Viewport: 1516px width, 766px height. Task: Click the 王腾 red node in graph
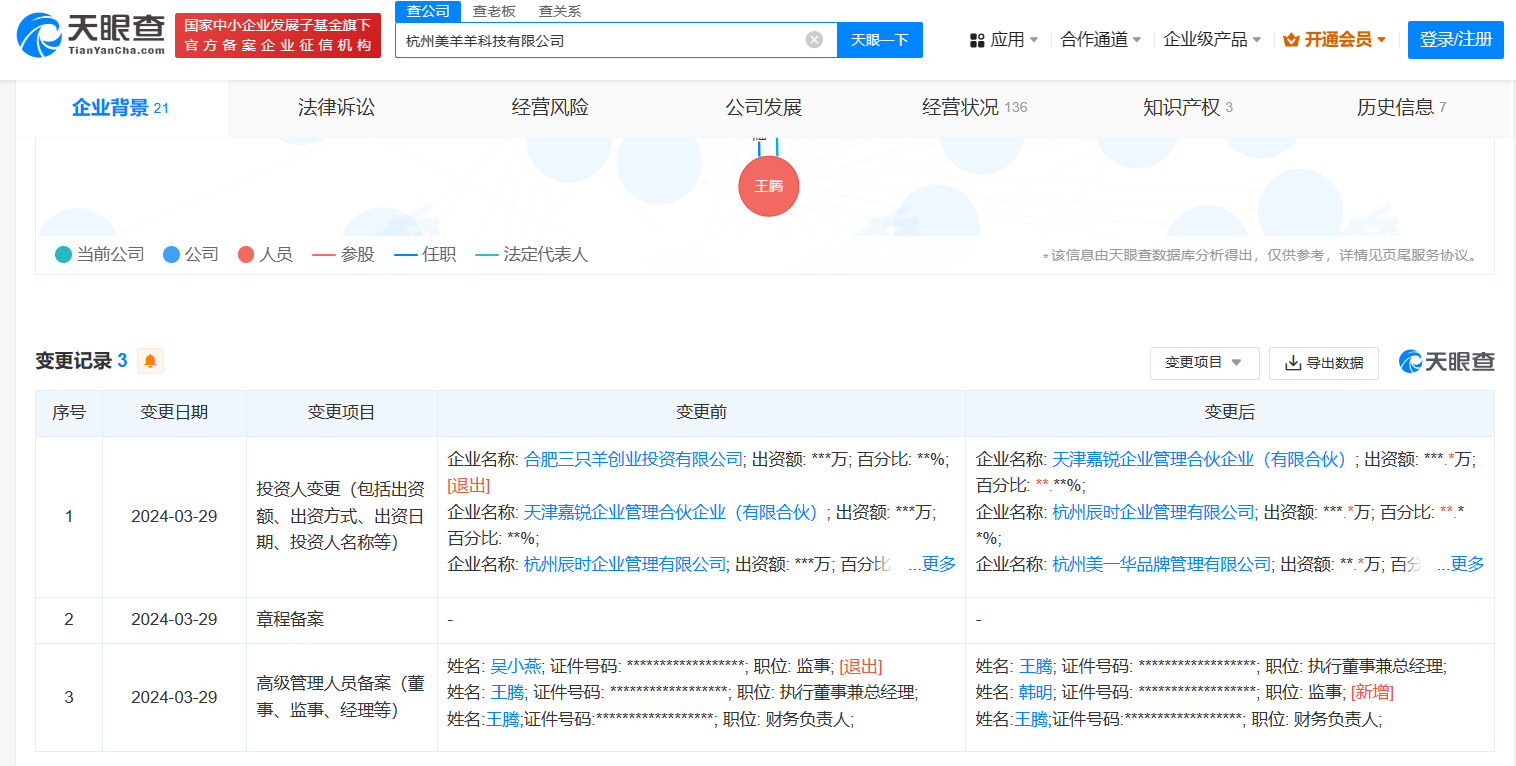[x=769, y=186]
